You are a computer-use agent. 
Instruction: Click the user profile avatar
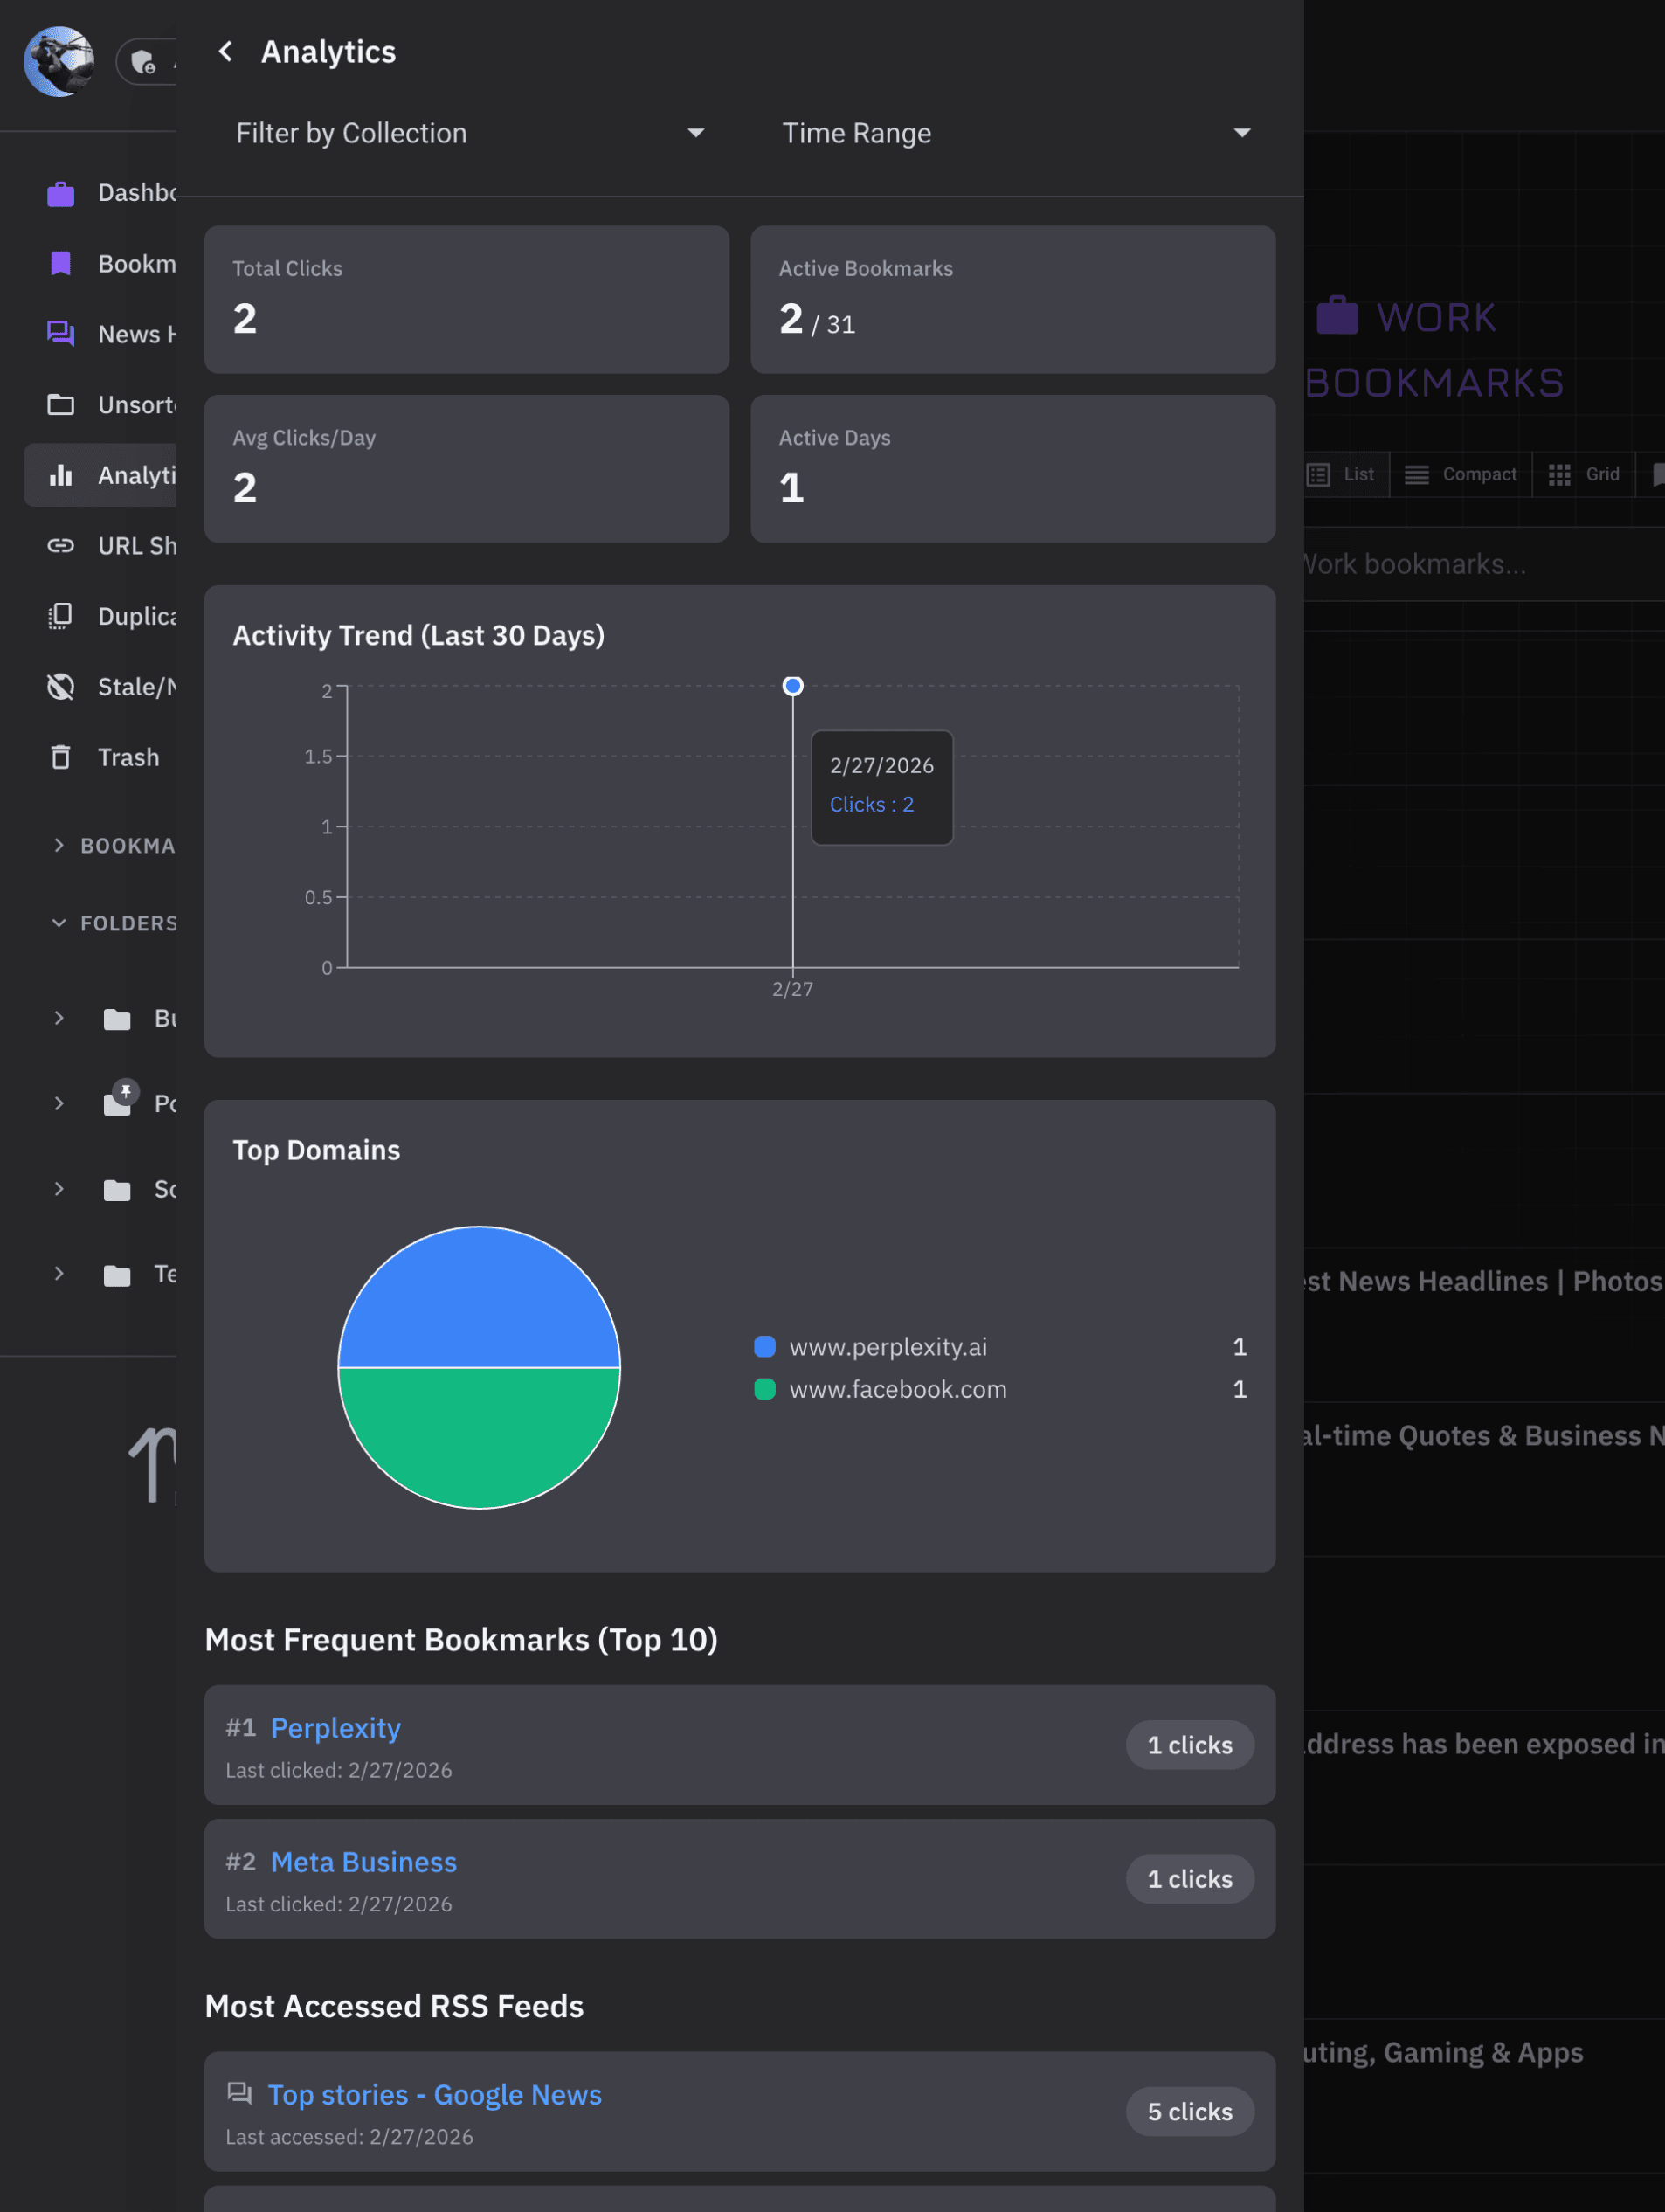pos(59,62)
